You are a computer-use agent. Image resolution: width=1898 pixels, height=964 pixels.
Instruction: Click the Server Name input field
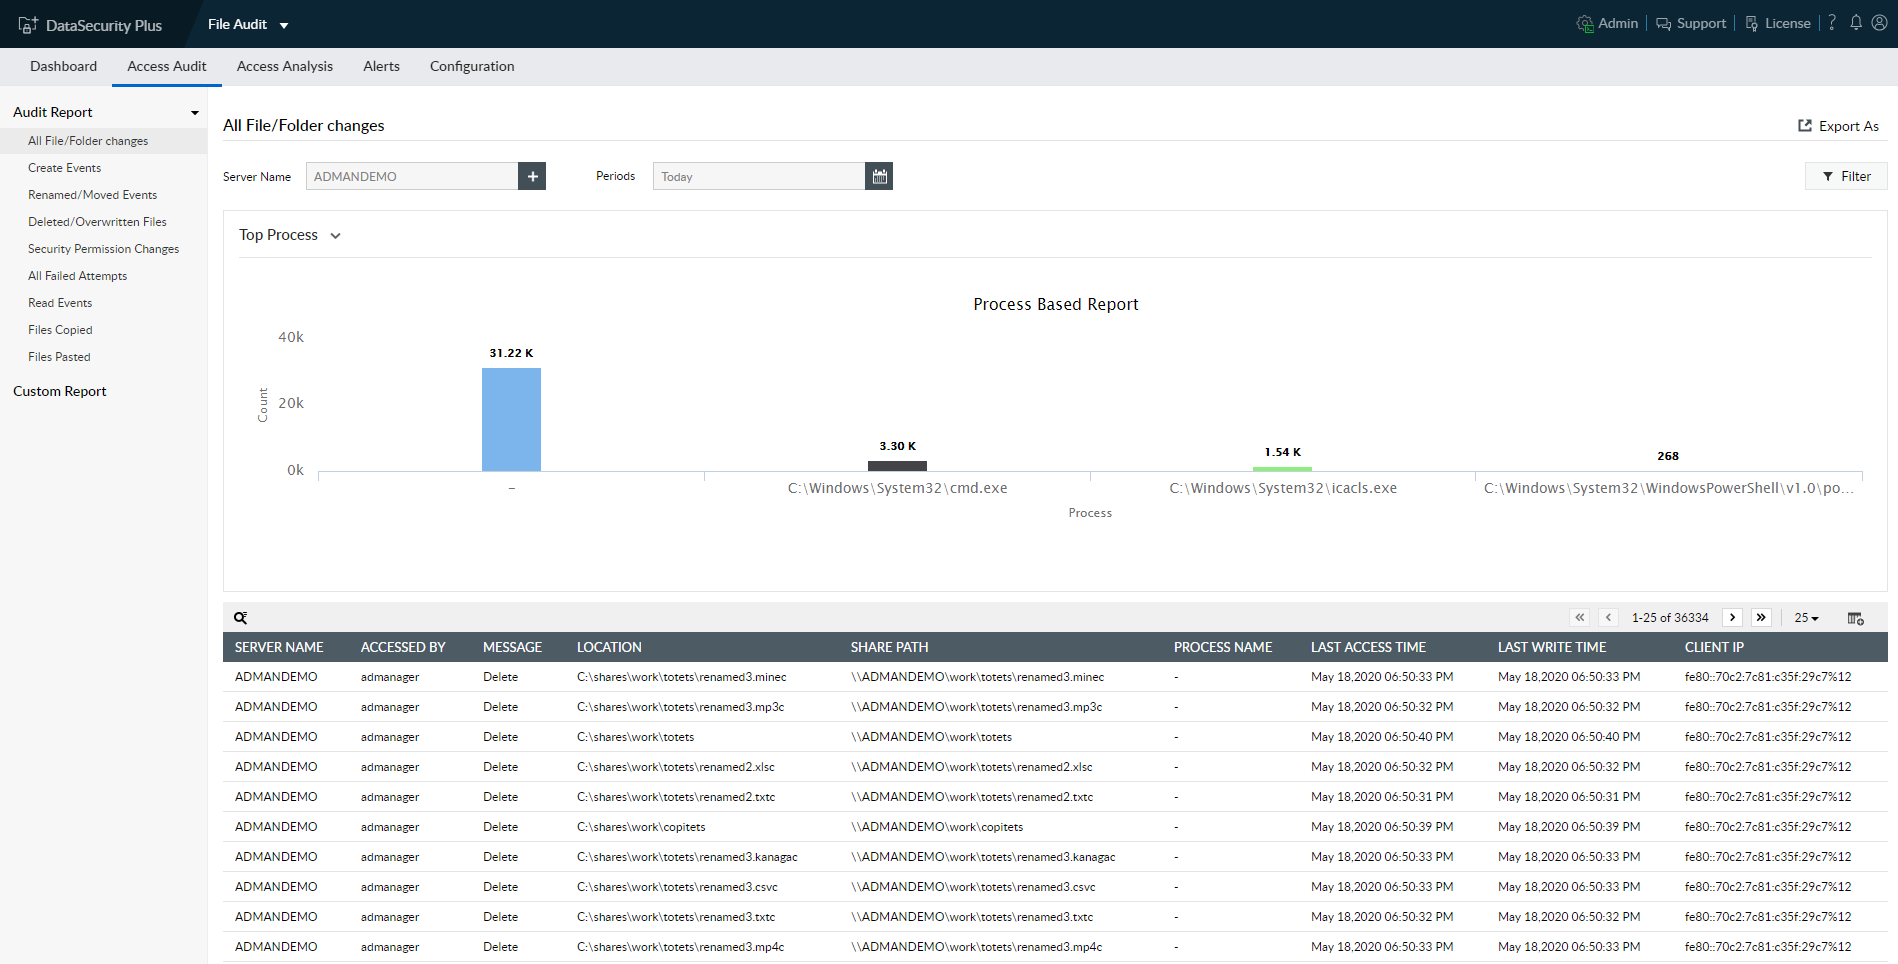click(412, 176)
